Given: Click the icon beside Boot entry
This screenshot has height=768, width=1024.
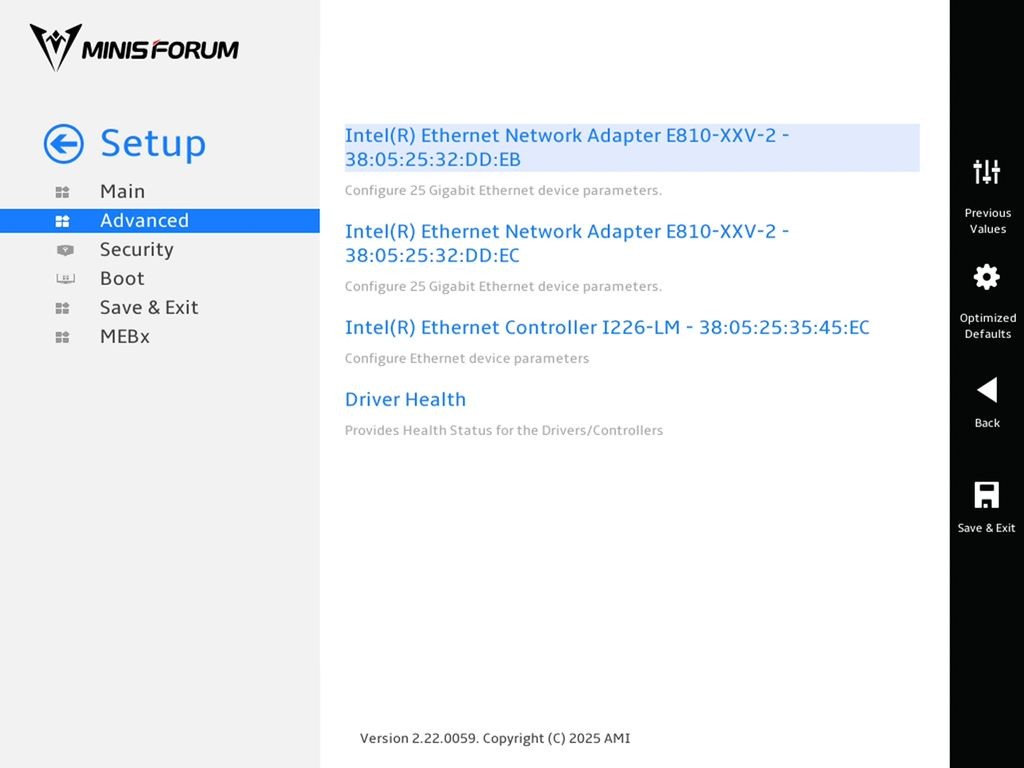Looking at the screenshot, I should click(65, 279).
